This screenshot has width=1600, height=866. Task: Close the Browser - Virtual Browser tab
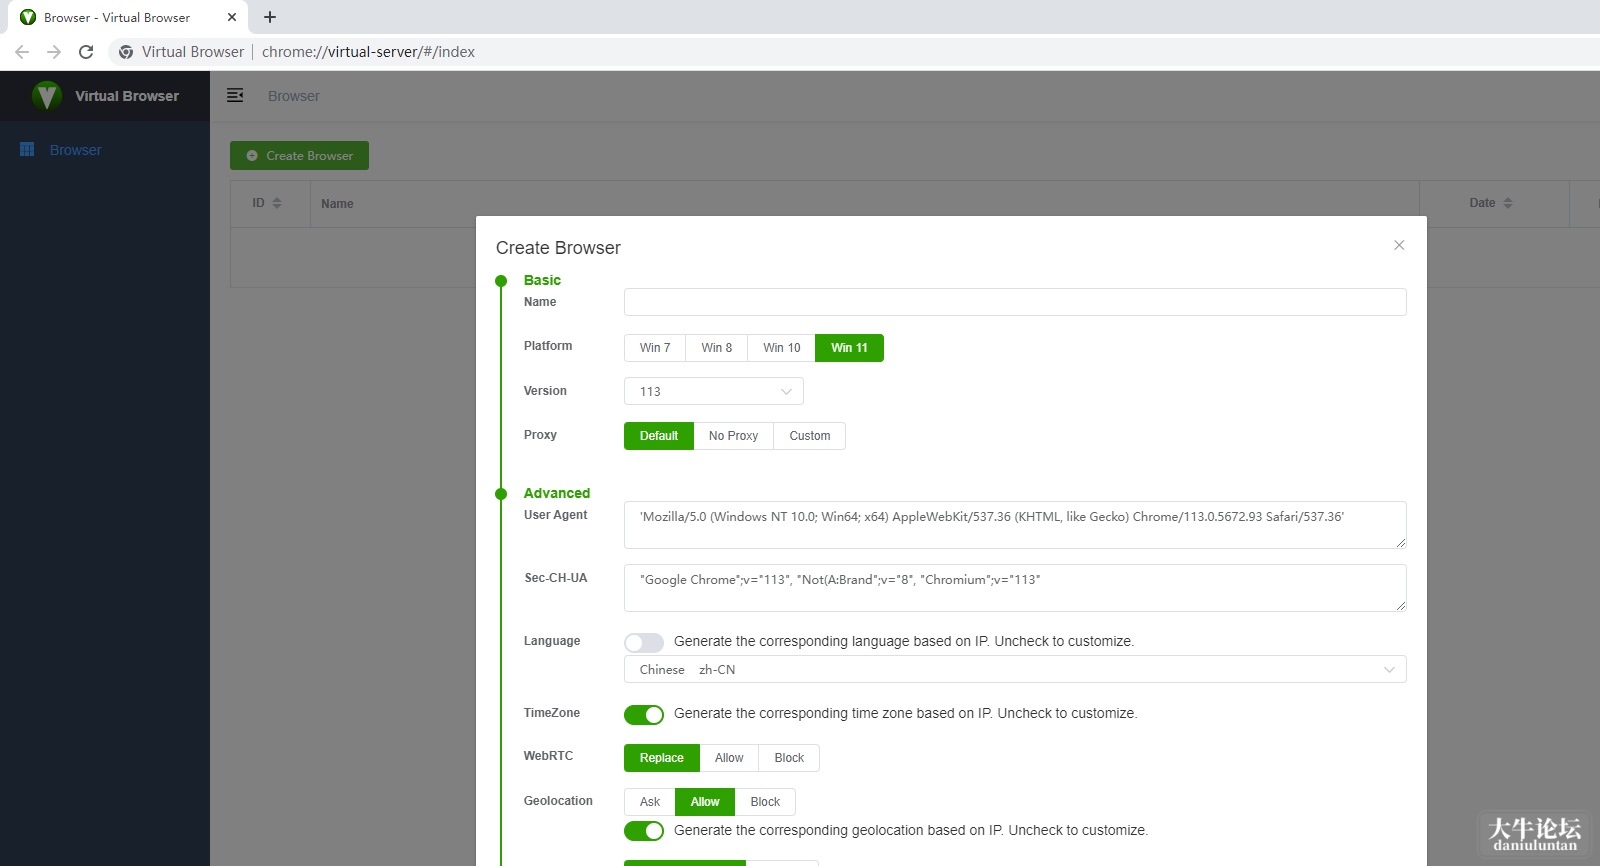232,17
